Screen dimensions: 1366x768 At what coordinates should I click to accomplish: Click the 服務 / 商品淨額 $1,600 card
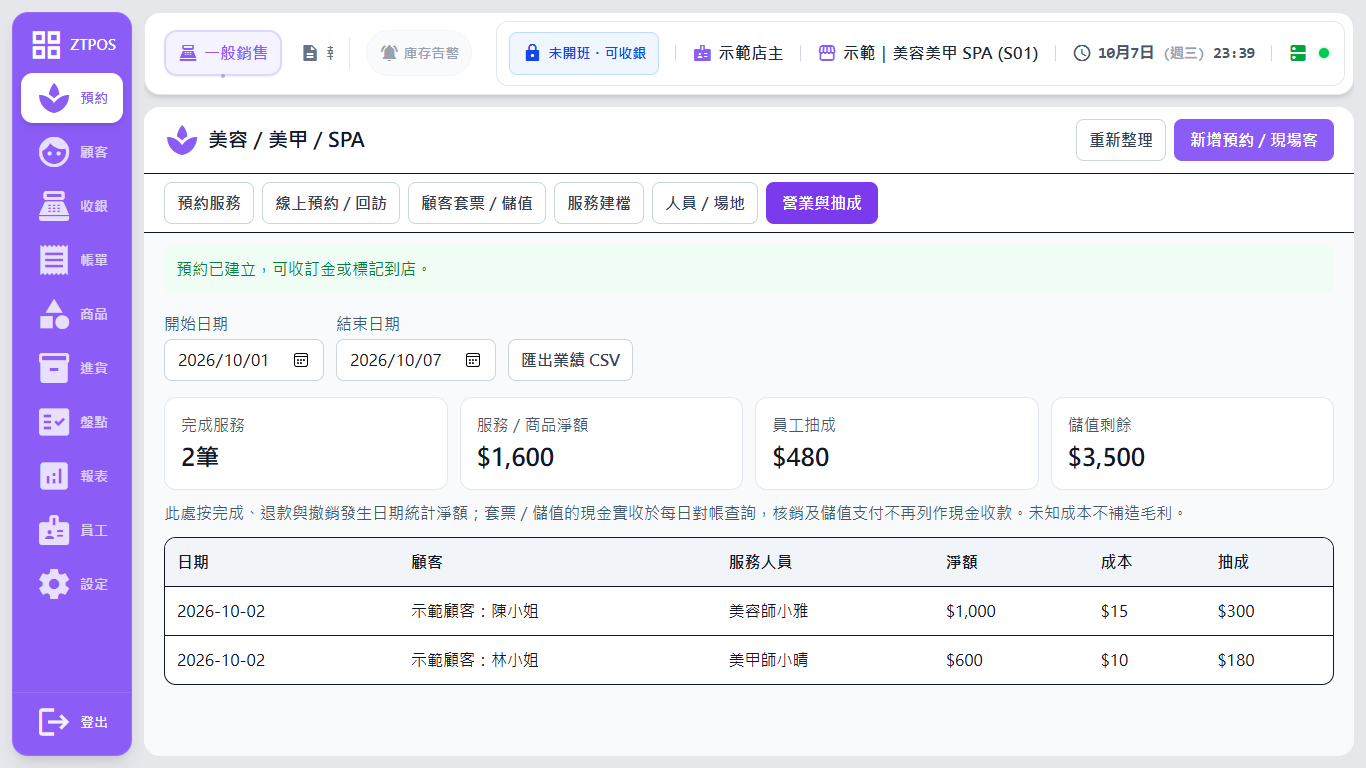[x=601, y=443]
